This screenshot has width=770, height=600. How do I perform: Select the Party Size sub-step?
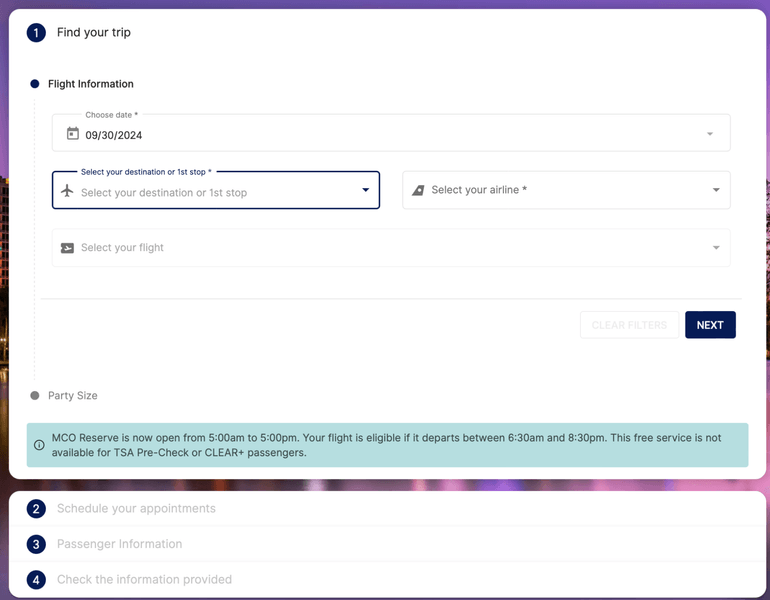point(72,396)
